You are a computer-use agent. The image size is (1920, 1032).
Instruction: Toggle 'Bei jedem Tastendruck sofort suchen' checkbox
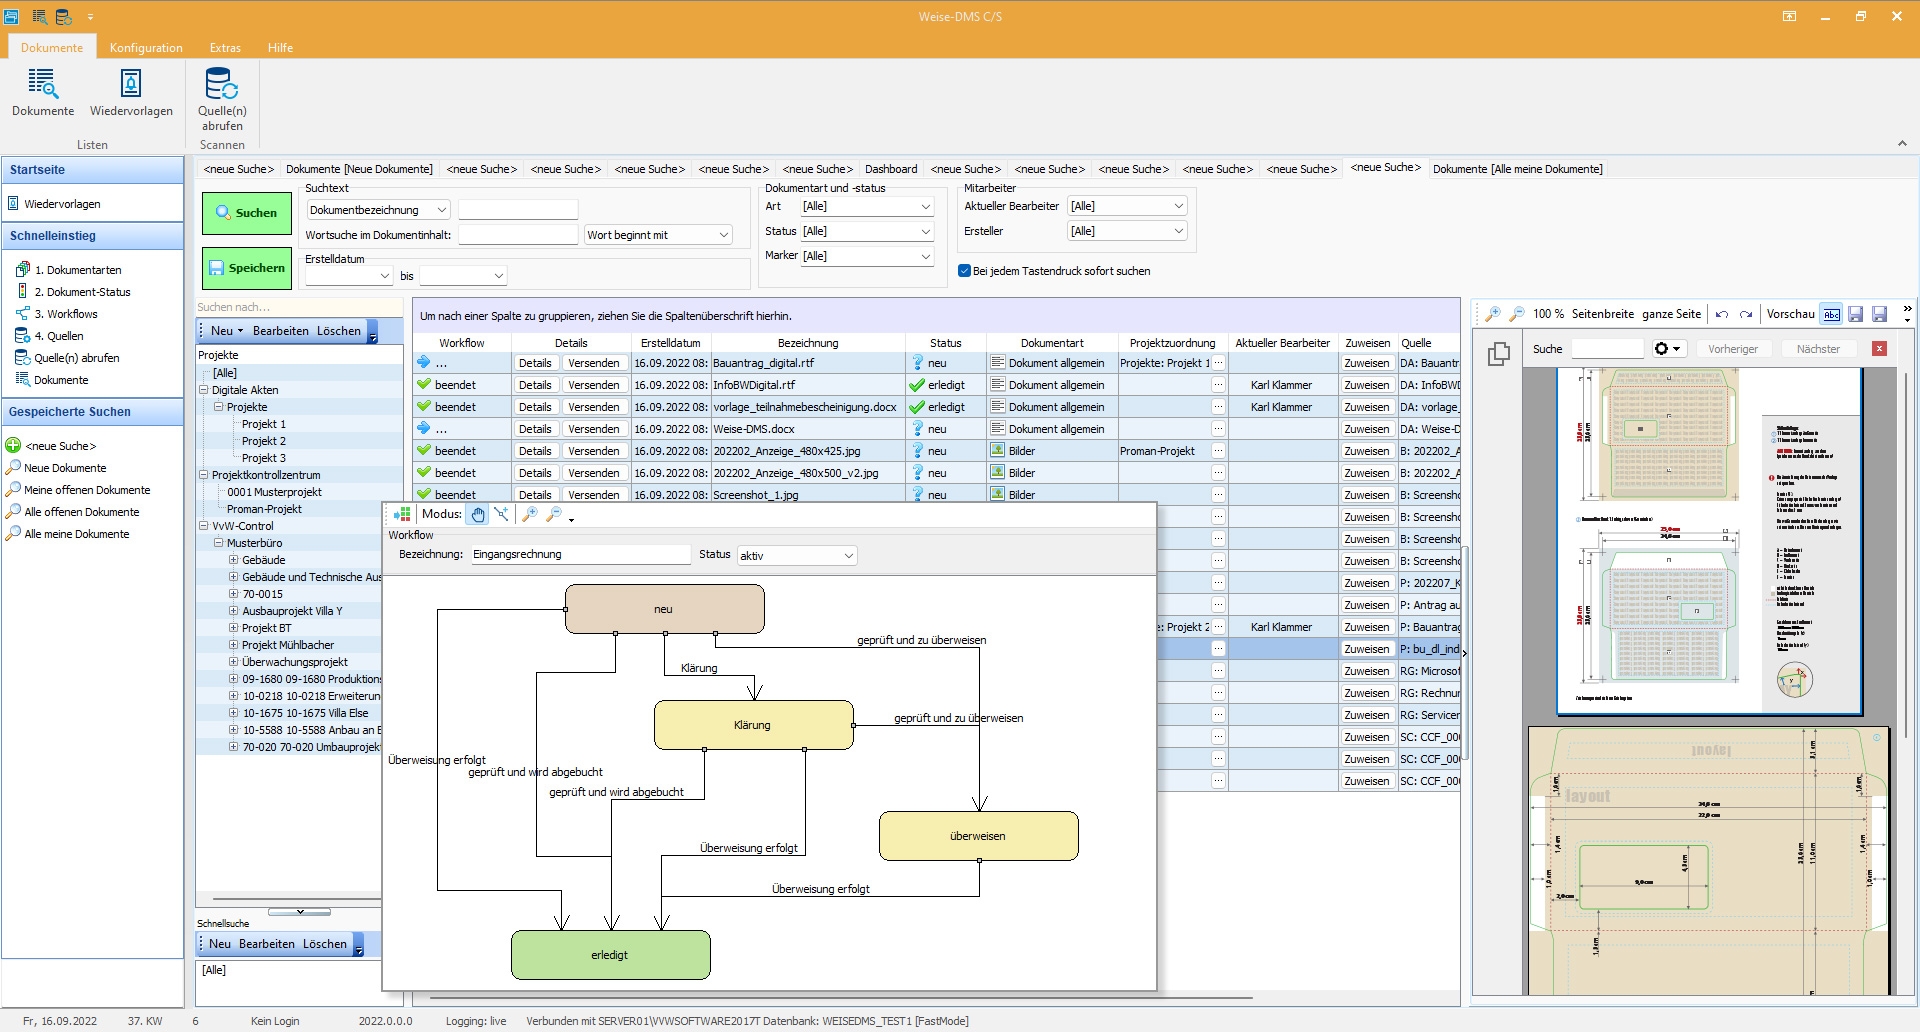[965, 271]
